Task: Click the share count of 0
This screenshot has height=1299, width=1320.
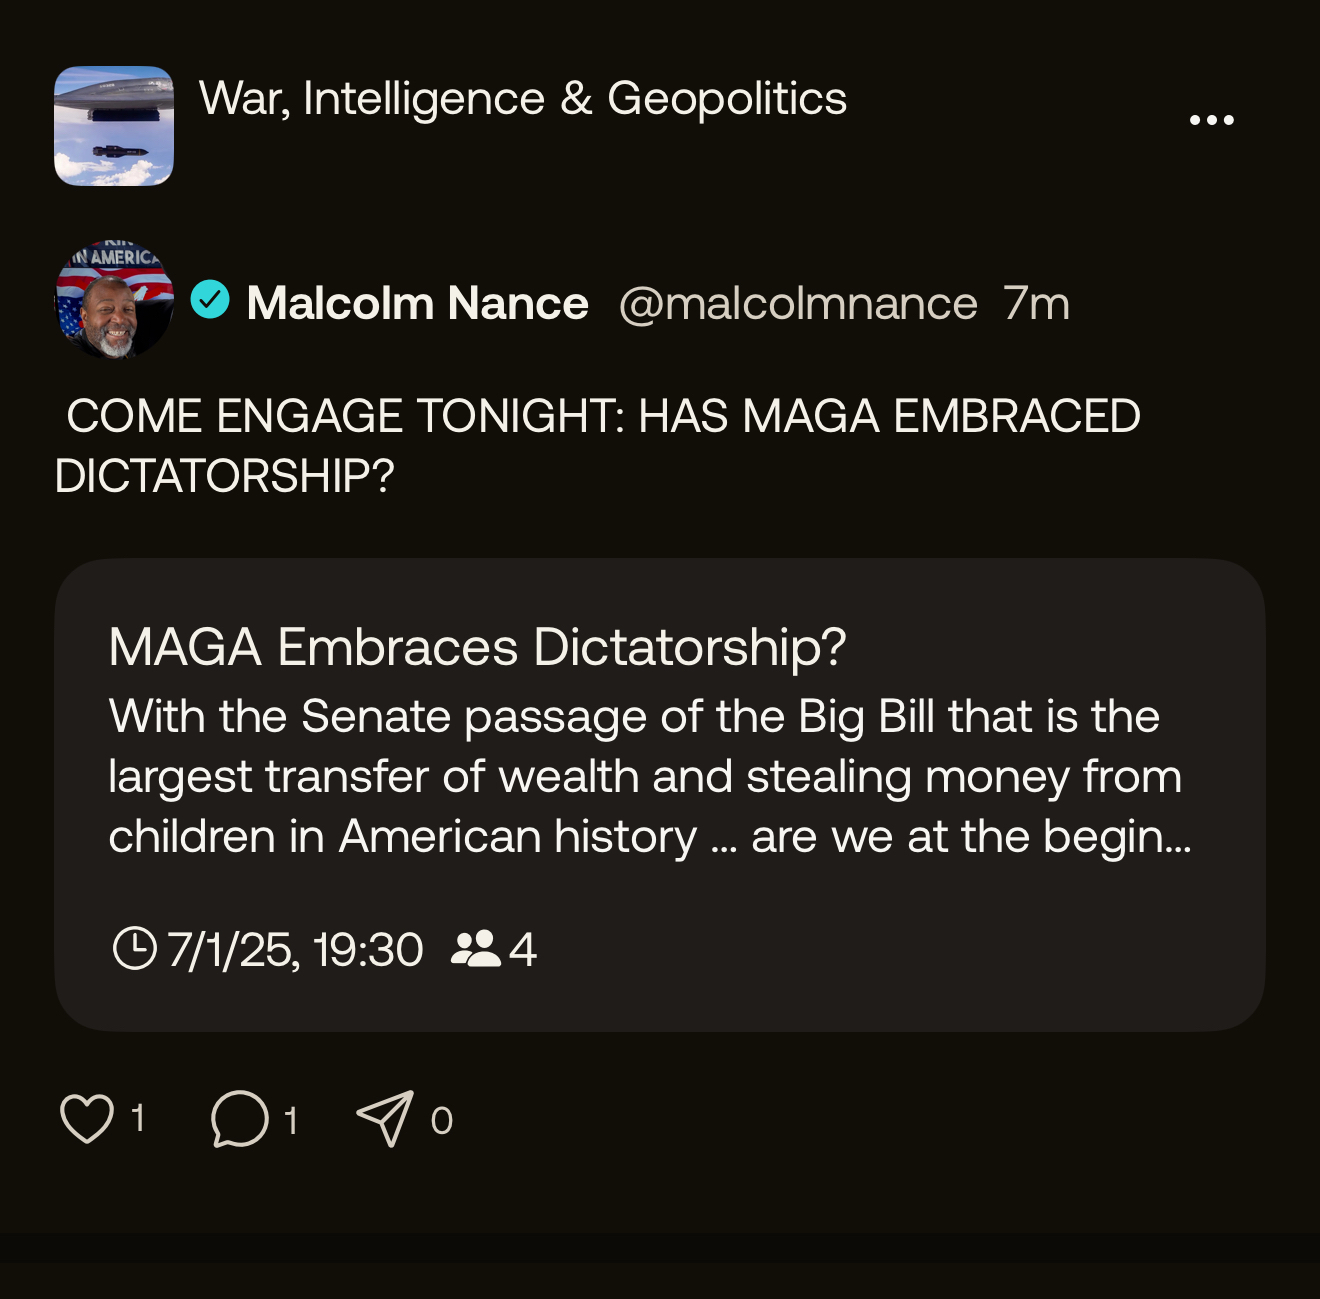Action: pos(441,1121)
